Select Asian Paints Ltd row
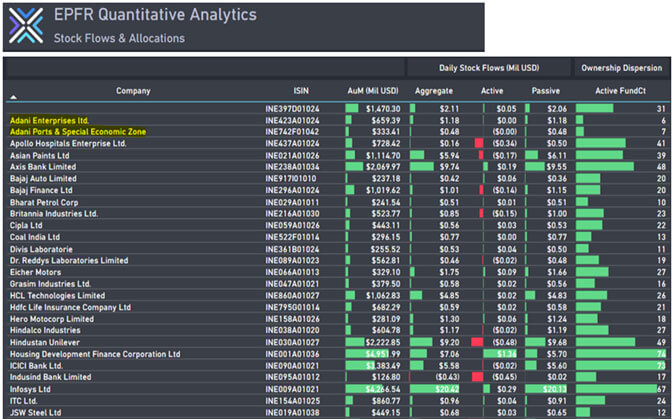Viewport: 672px width, 419px height. [x=338, y=156]
